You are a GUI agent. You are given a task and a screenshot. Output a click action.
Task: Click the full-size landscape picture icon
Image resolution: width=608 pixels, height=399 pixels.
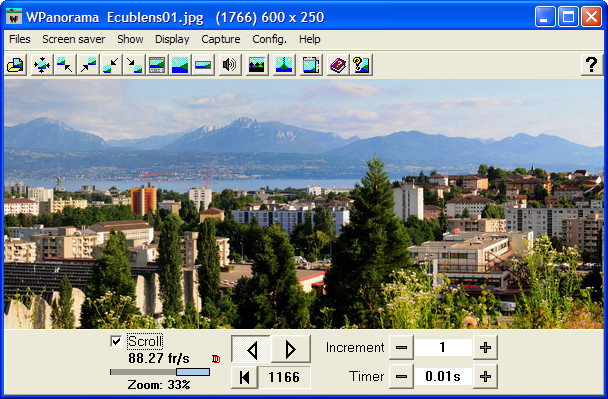pos(180,65)
